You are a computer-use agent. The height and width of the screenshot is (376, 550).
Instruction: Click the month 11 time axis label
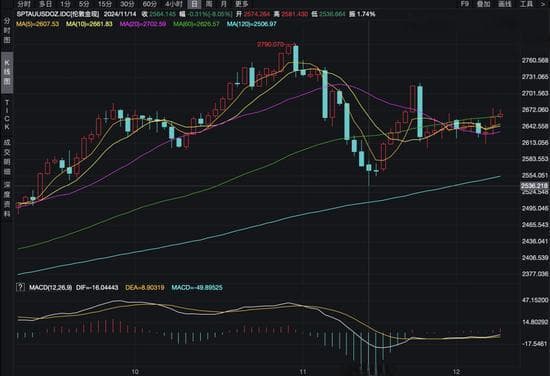(303, 372)
